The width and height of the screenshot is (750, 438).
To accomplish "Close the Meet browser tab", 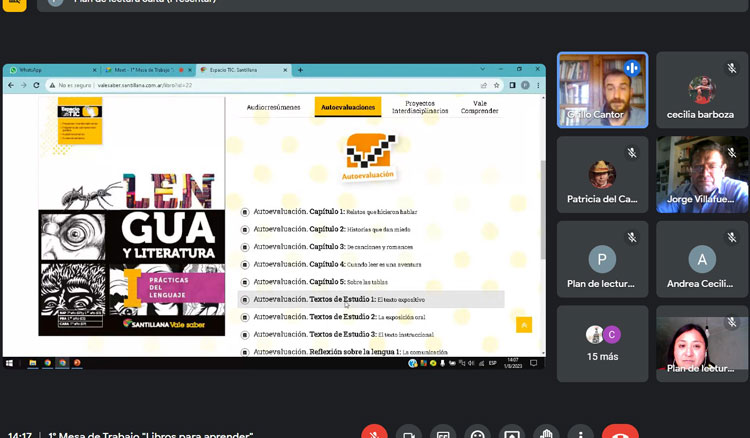I will coord(190,70).
